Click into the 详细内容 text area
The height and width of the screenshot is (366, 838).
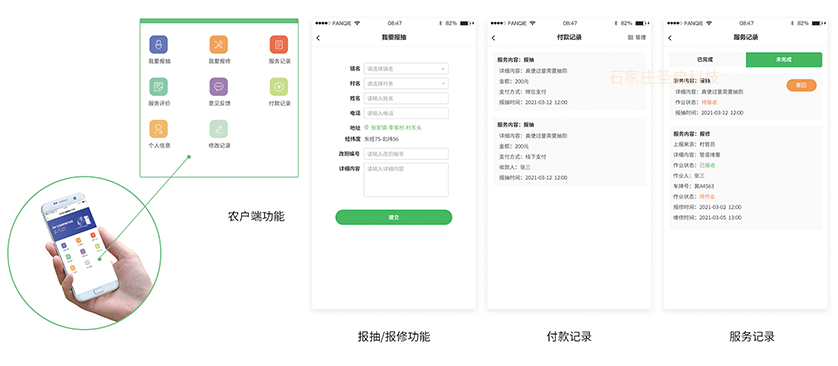click(x=406, y=180)
